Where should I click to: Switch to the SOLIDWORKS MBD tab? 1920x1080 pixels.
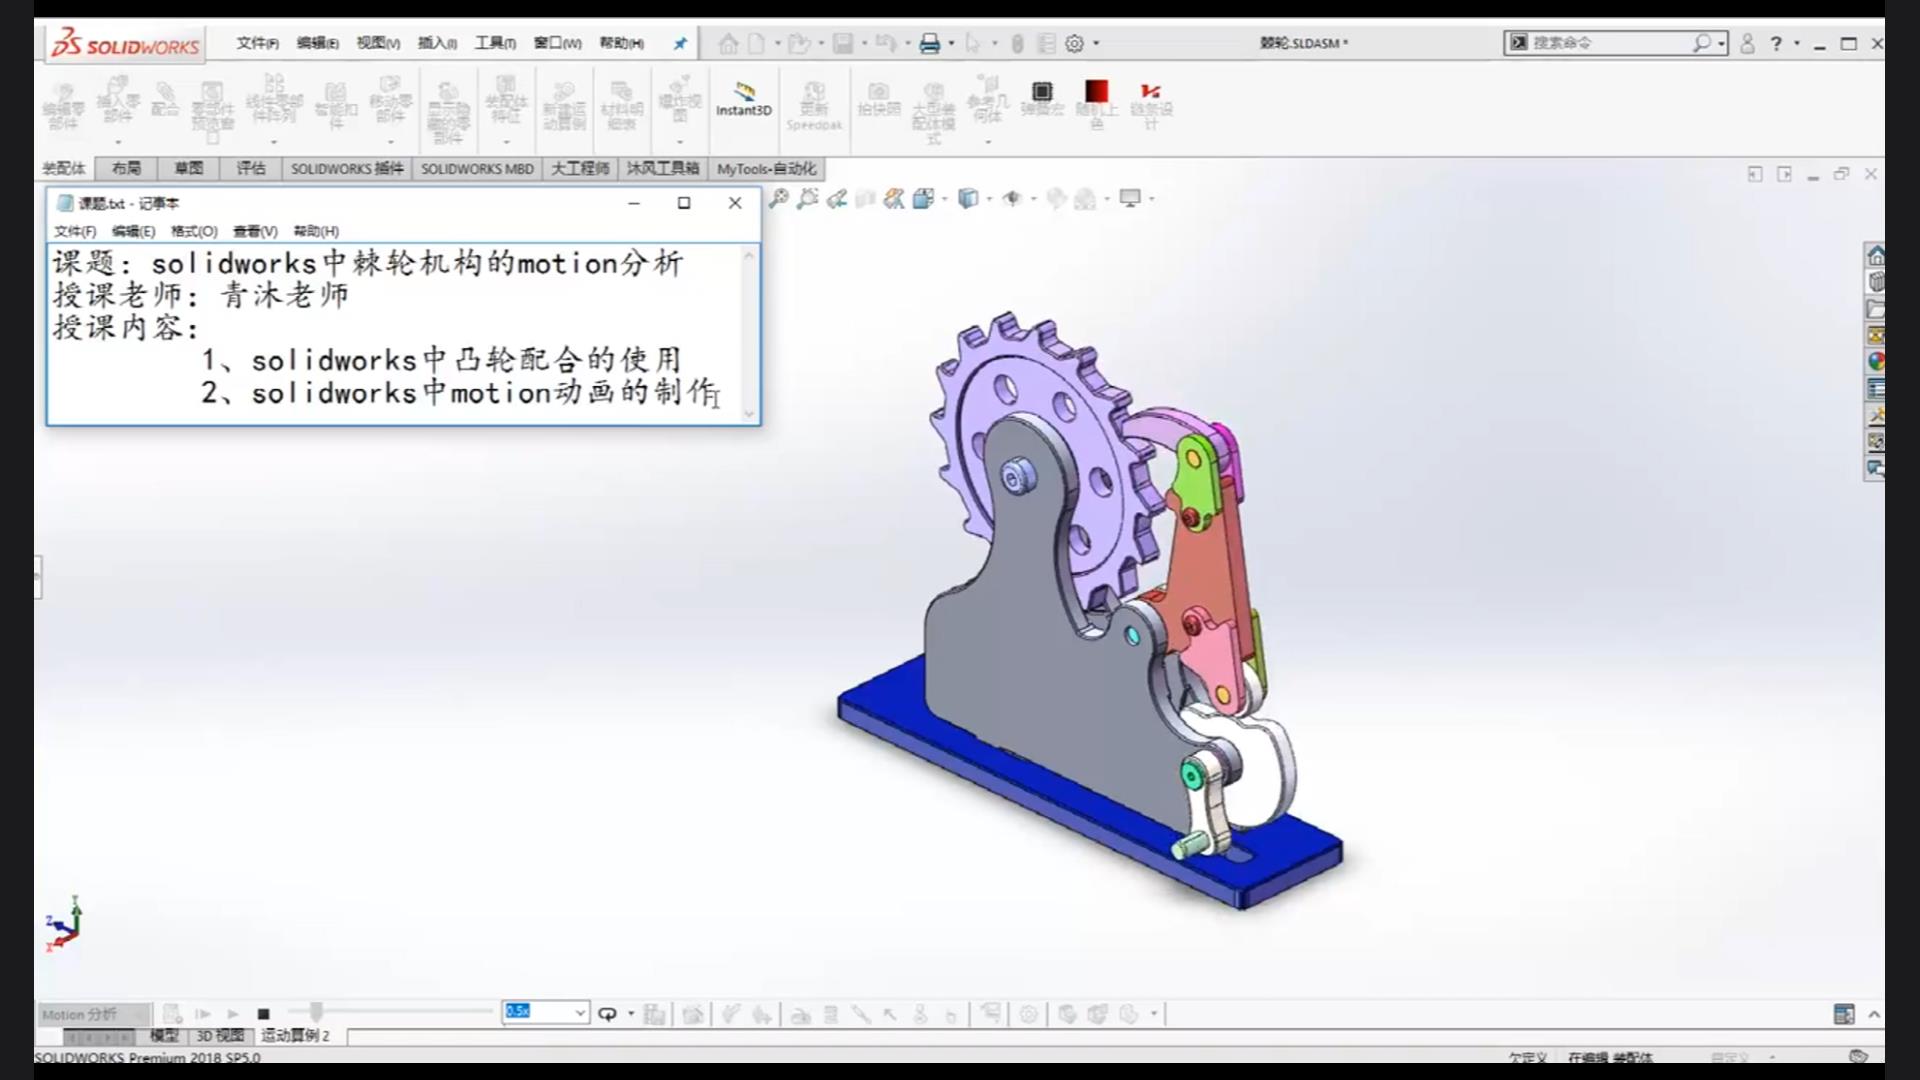477,168
